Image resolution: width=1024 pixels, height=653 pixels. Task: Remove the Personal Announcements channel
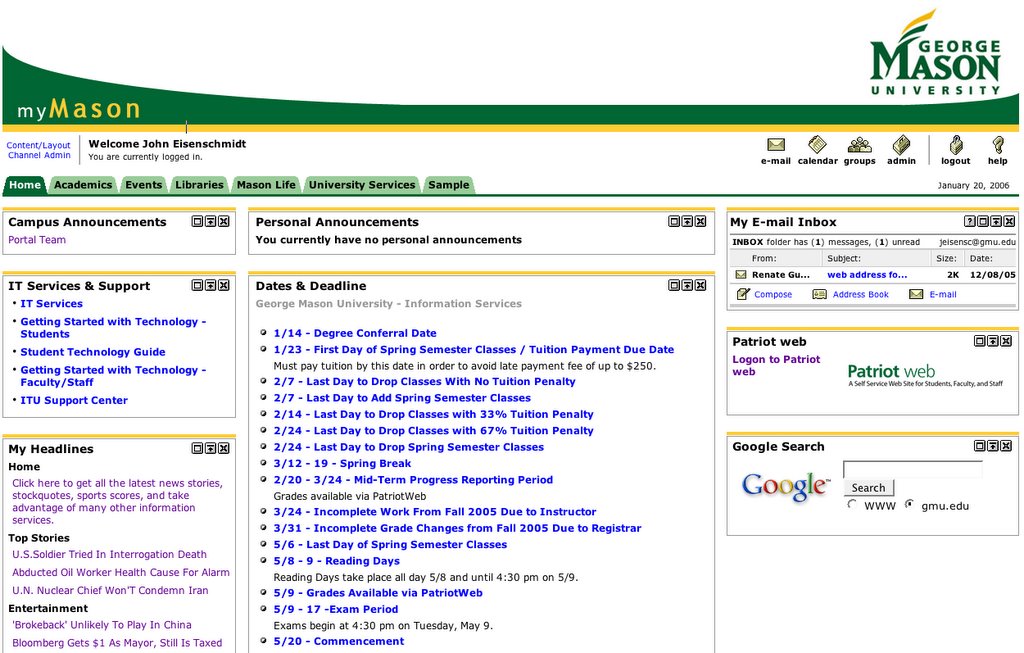click(x=700, y=221)
